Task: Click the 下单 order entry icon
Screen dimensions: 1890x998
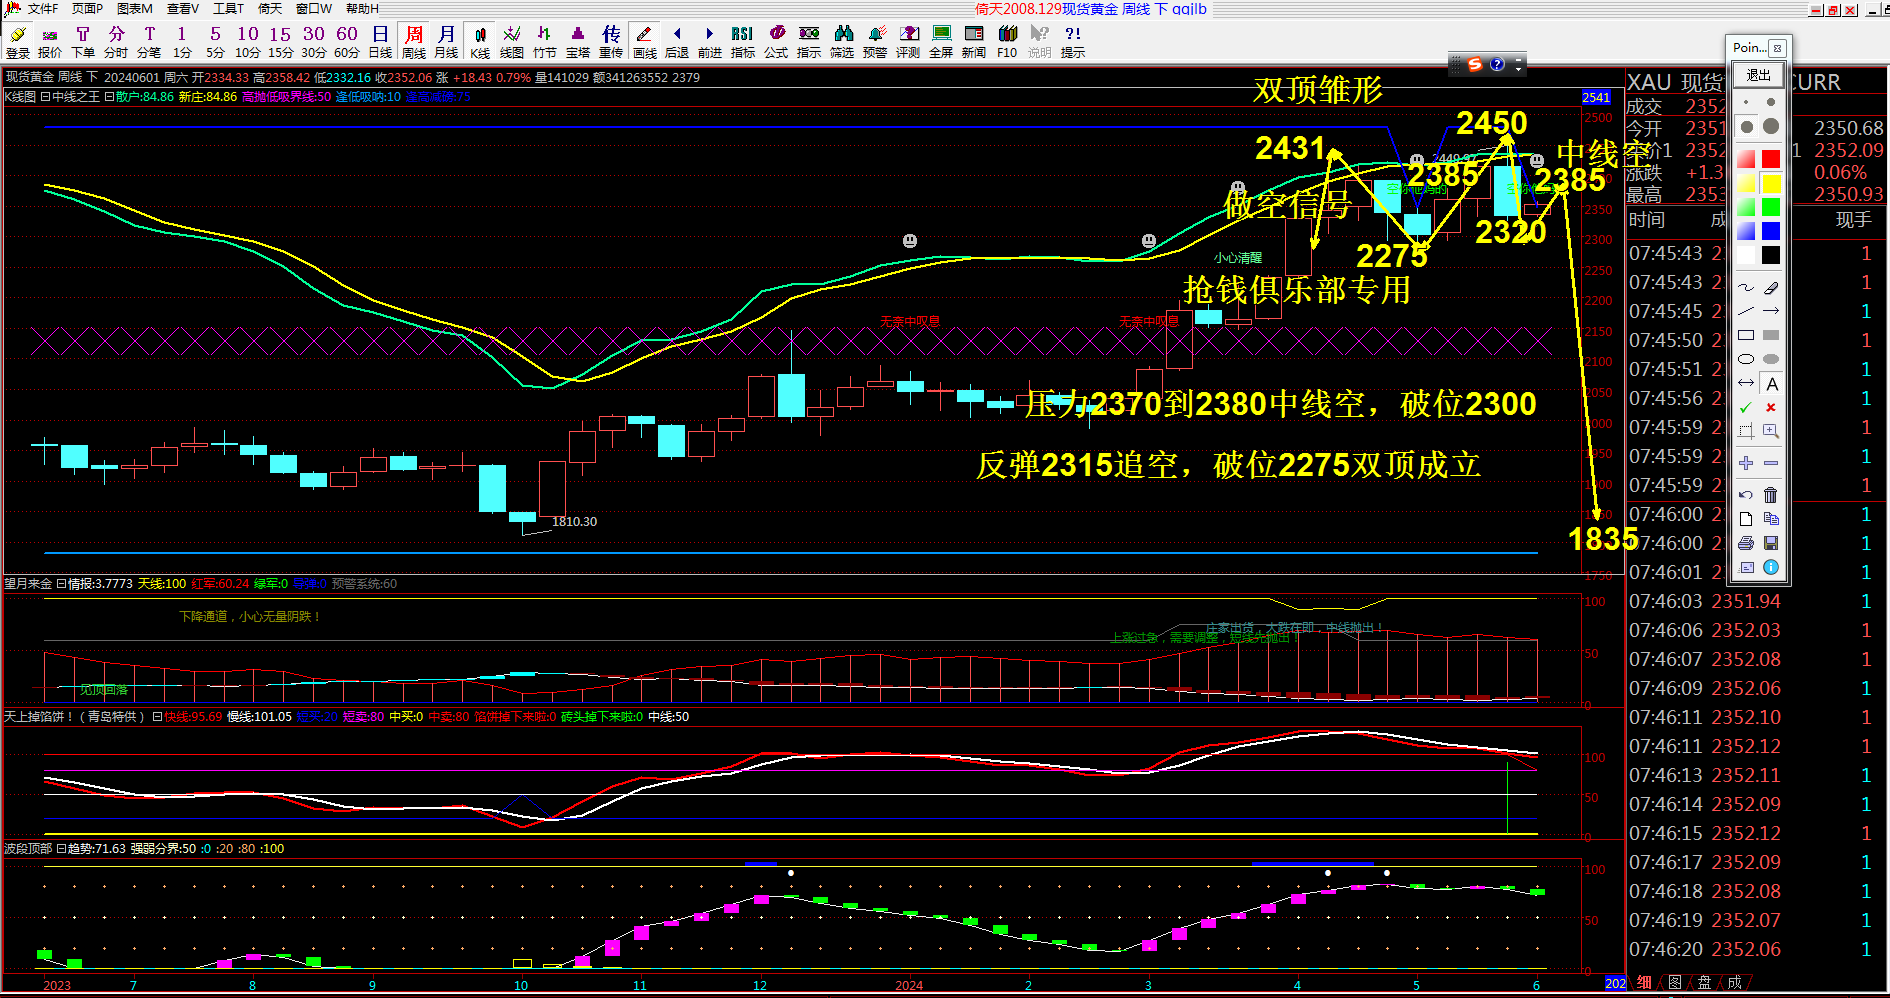Action: pyautogui.click(x=83, y=40)
